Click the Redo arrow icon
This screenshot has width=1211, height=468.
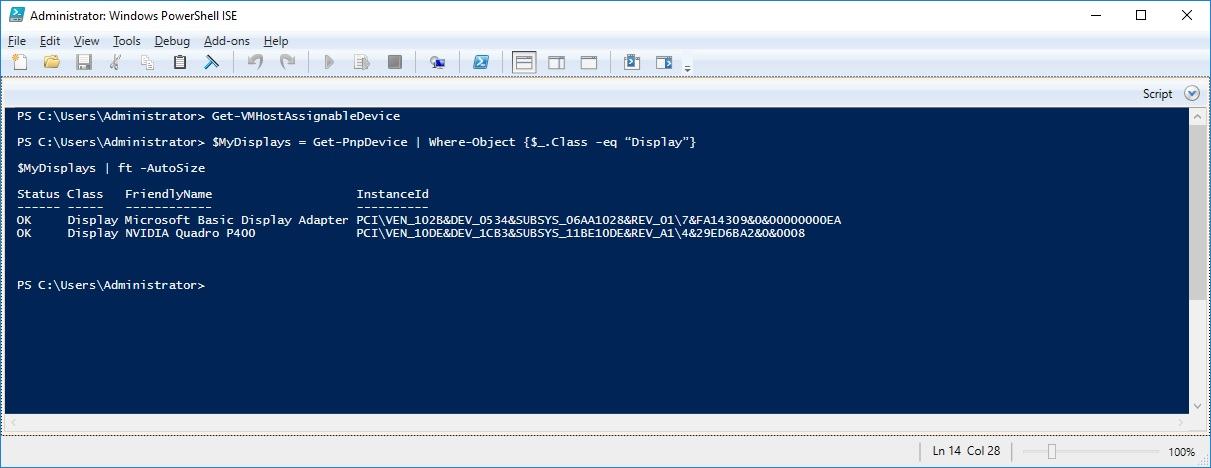click(x=287, y=63)
